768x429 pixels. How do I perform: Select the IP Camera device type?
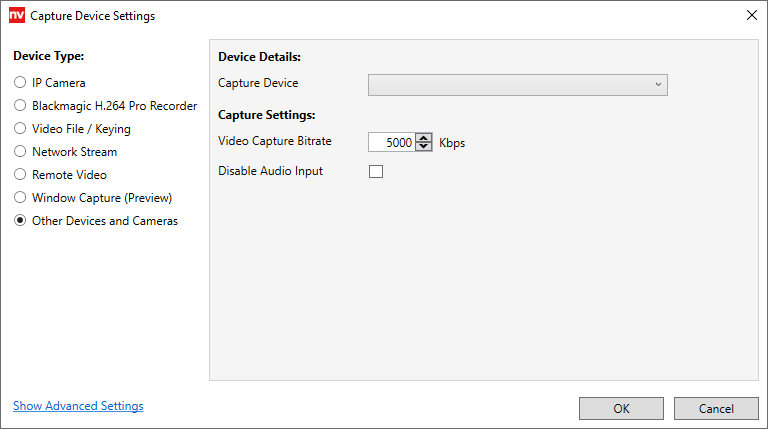point(20,83)
